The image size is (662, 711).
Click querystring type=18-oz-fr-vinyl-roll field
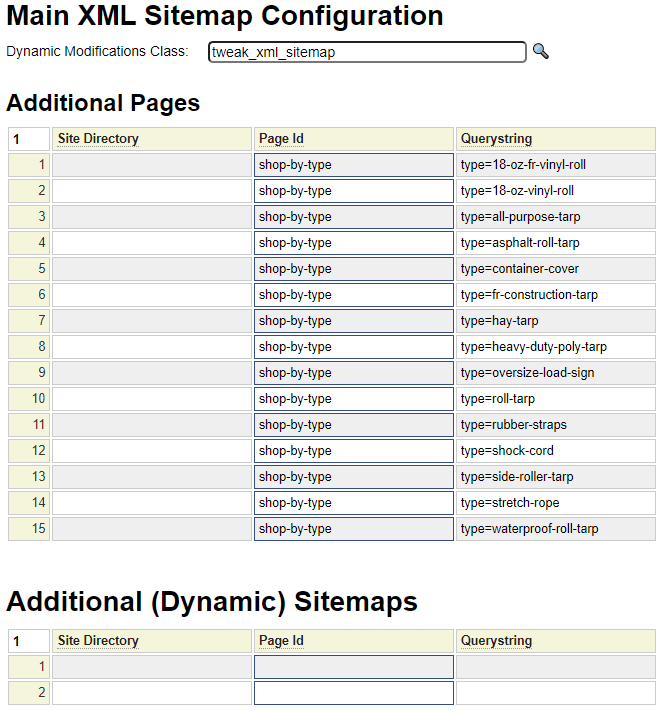[555, 165]
